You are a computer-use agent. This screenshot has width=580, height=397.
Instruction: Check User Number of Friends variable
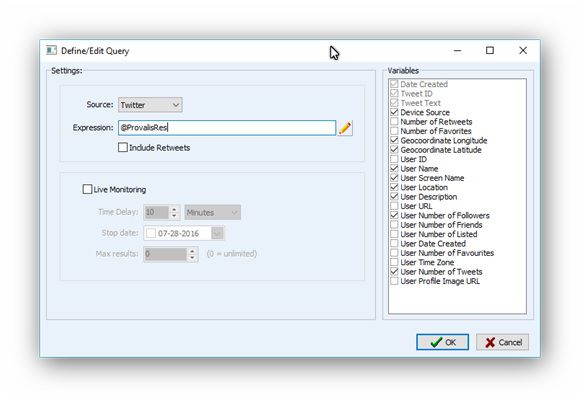click(394, 225)
